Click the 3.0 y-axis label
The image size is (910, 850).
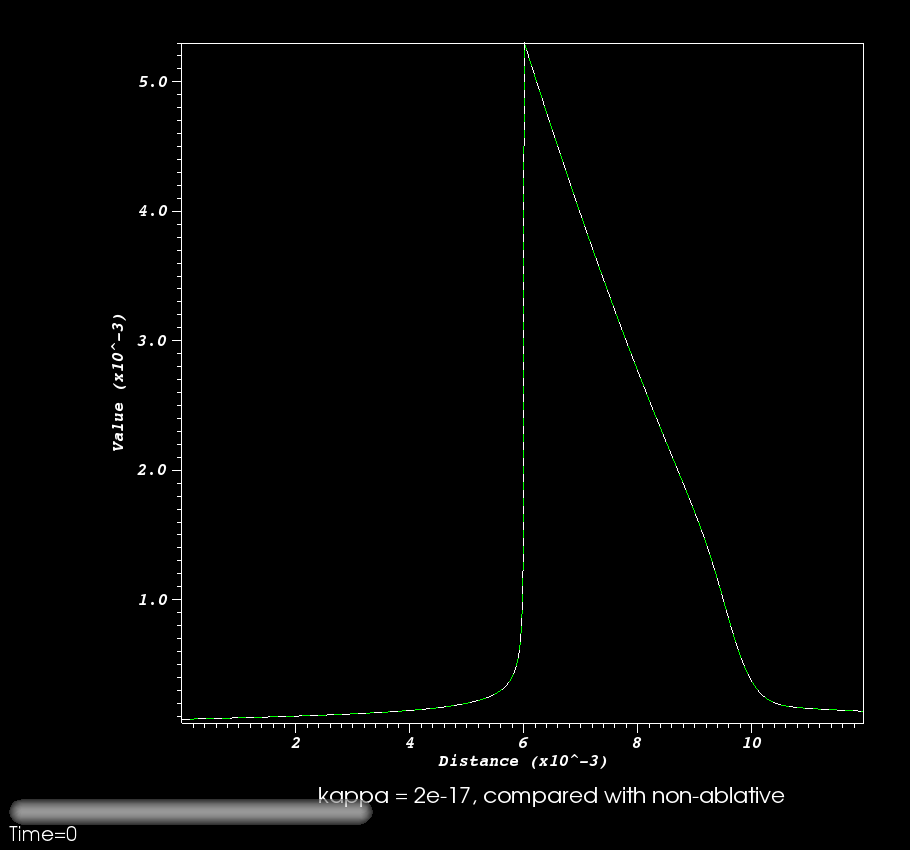pos(153,341)
